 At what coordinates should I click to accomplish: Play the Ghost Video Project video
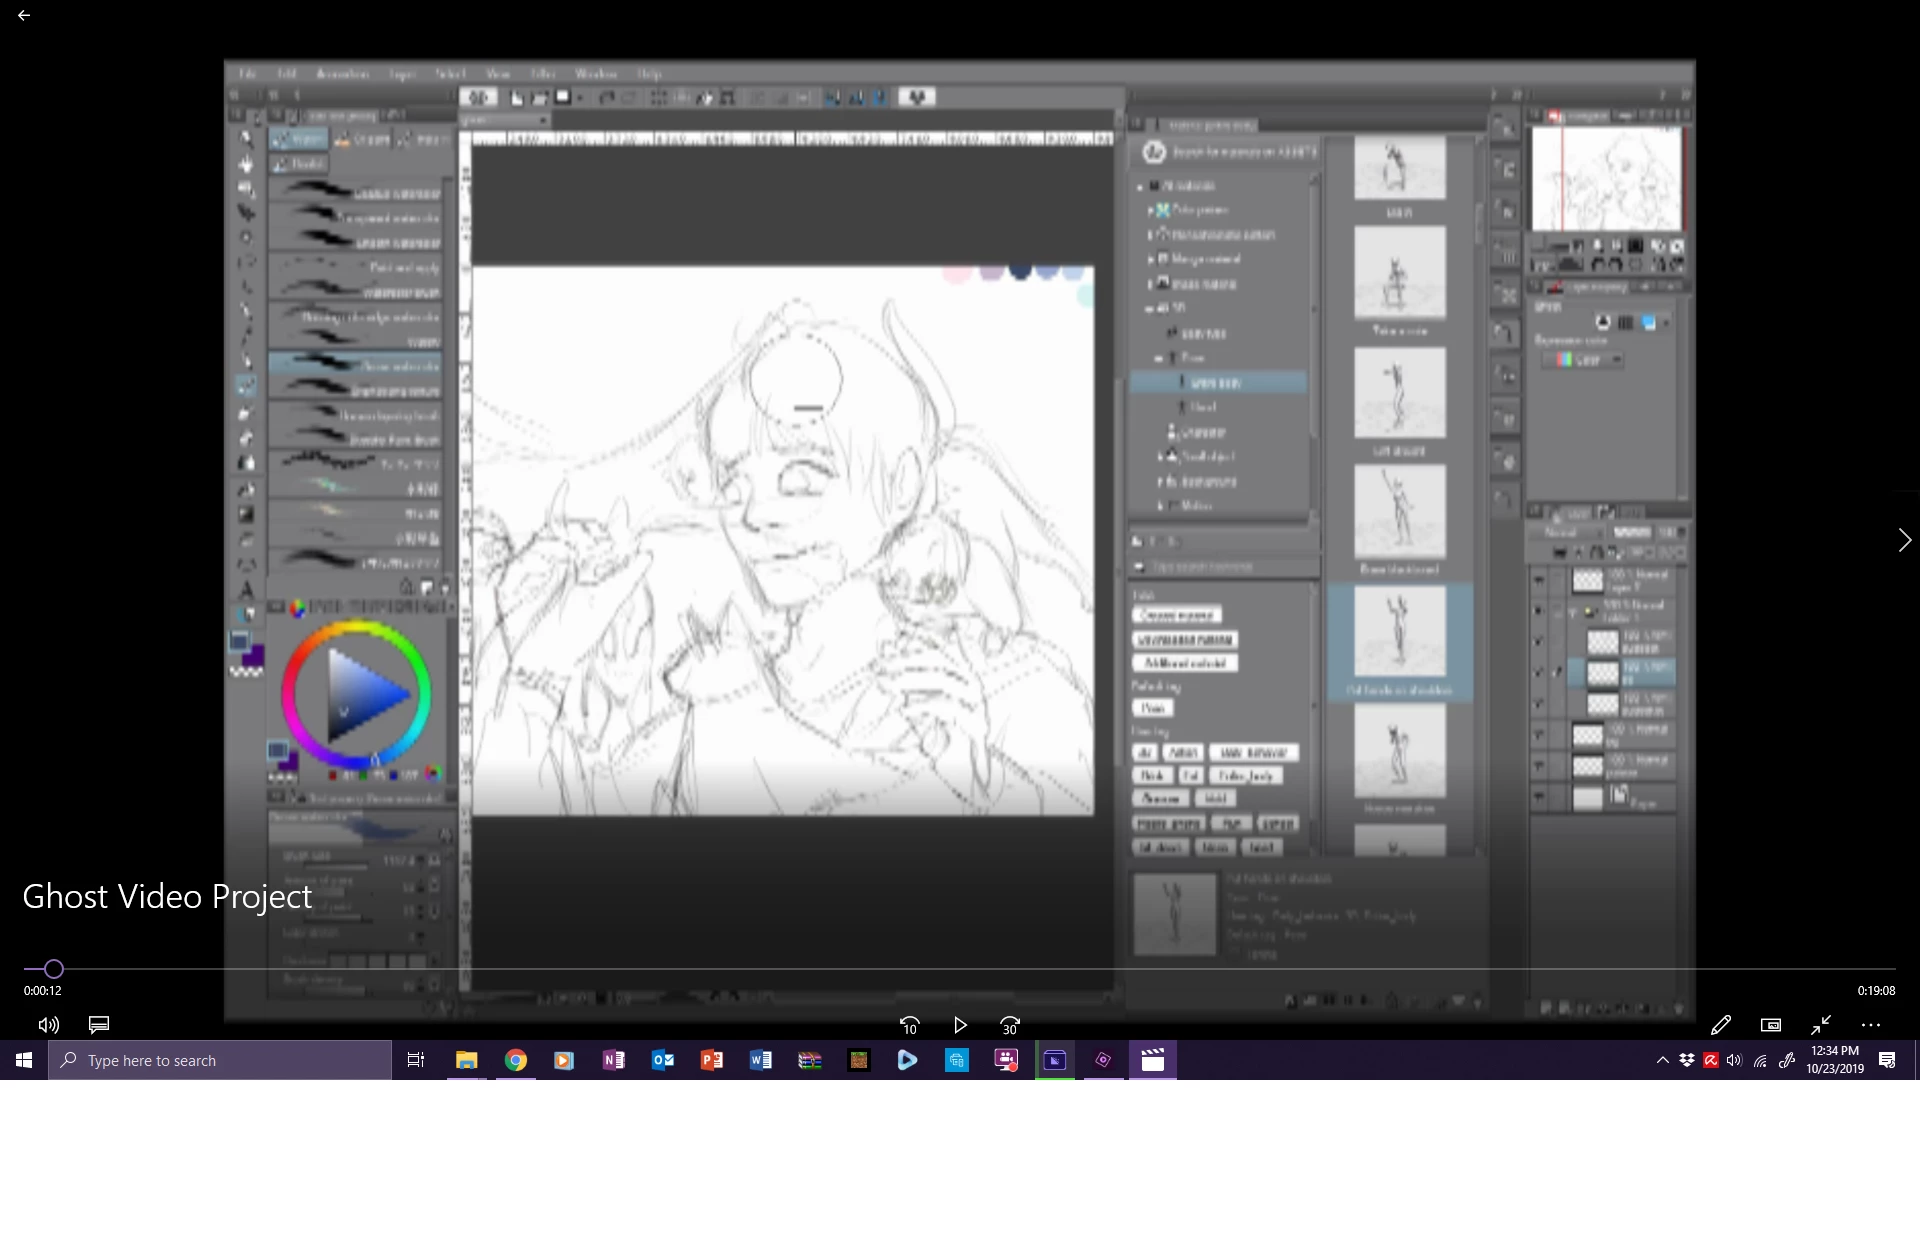point(960,1025)
